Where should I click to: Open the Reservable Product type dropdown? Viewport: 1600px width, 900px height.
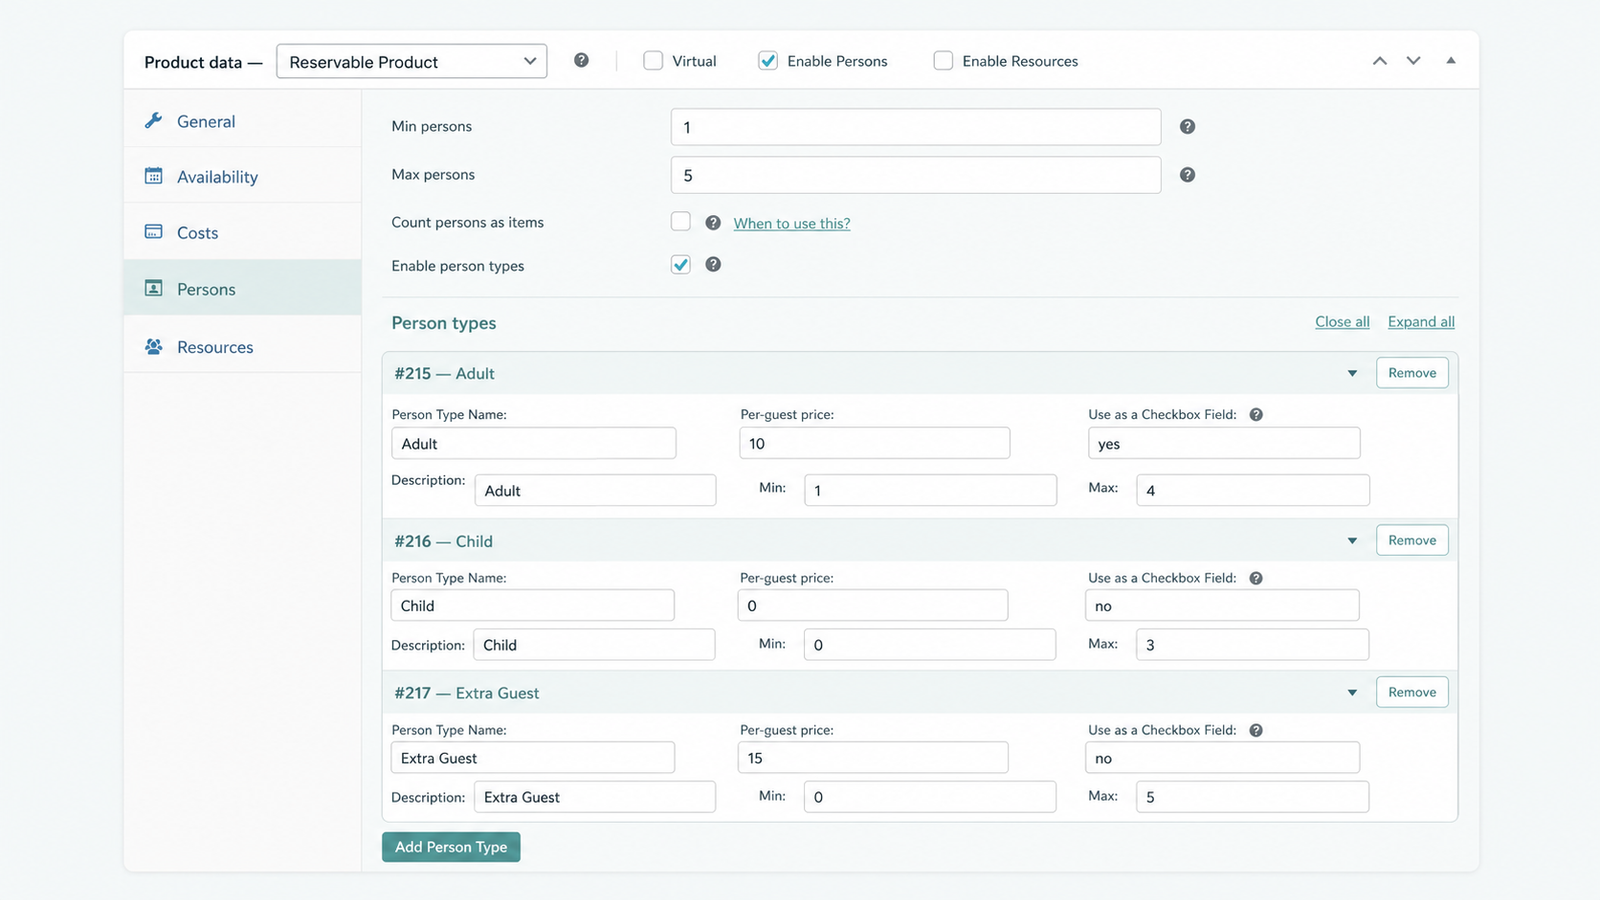click(x=412, y=61)
